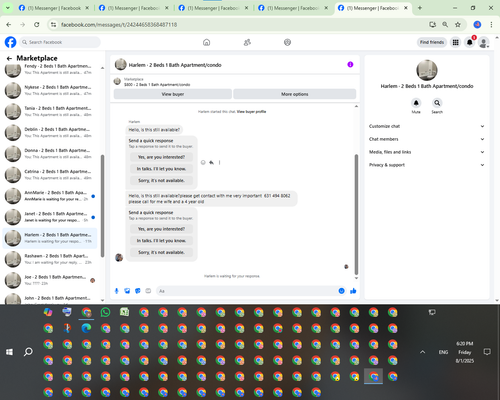Viewport: 500px width, 400px height.
Task: Launch Microsoft Edge from the taskbar
Action: pyautogui.click(x=86, y=328)
